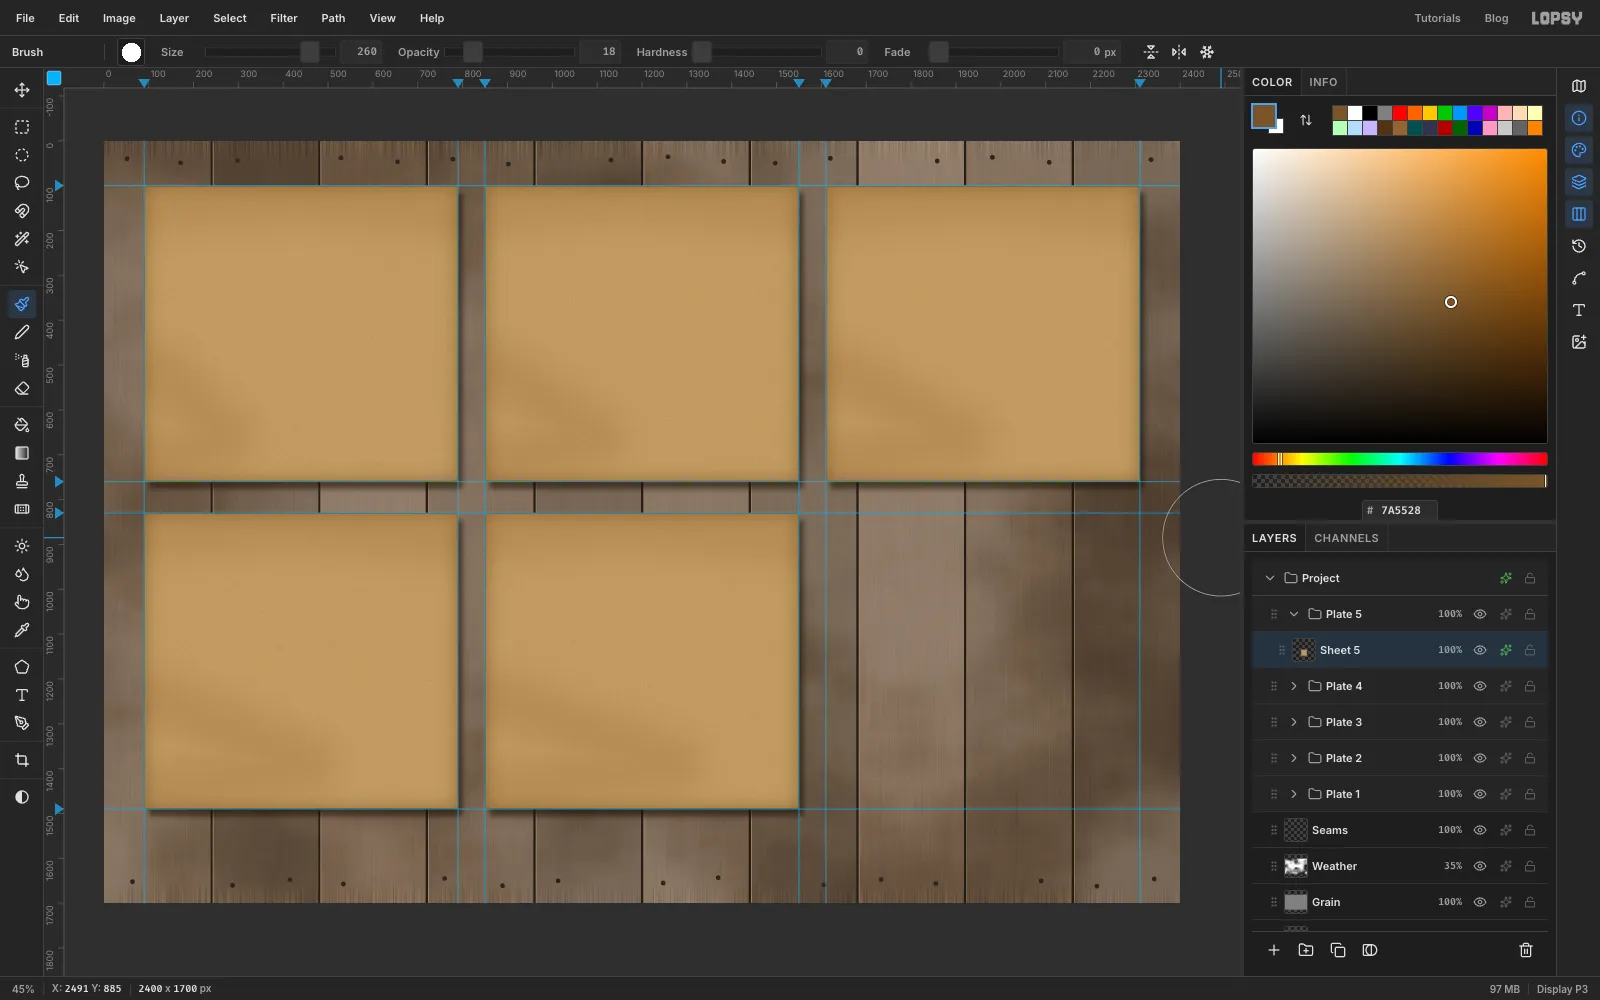The image size is (1600, 1000).
Task: Lock the Project group
Action: [1530, 578]
